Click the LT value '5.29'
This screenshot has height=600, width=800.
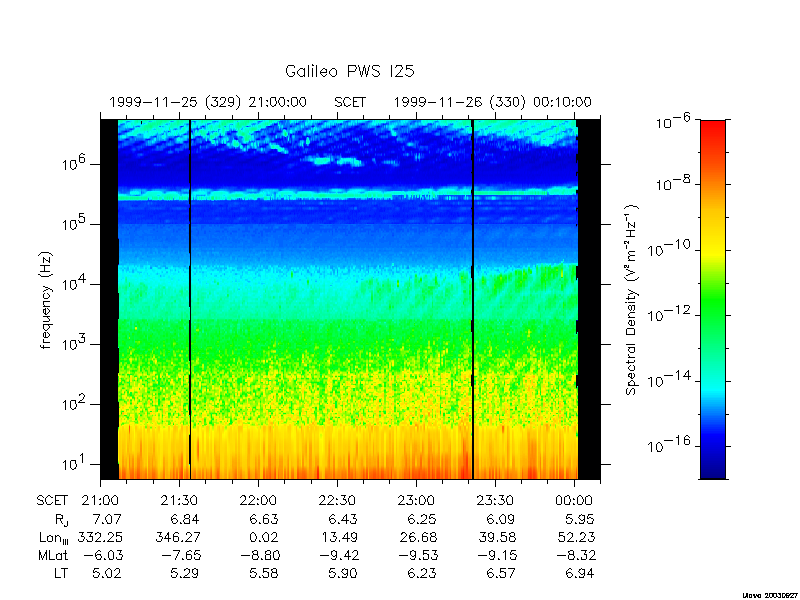click(x=184, y=573)
